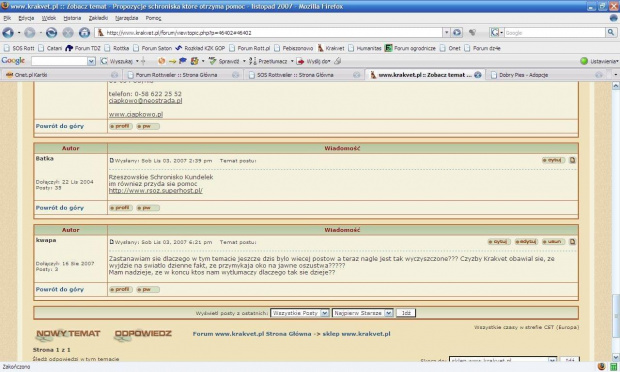
Task: Click the Stop loading icon
Action: [x=68, y=33]
